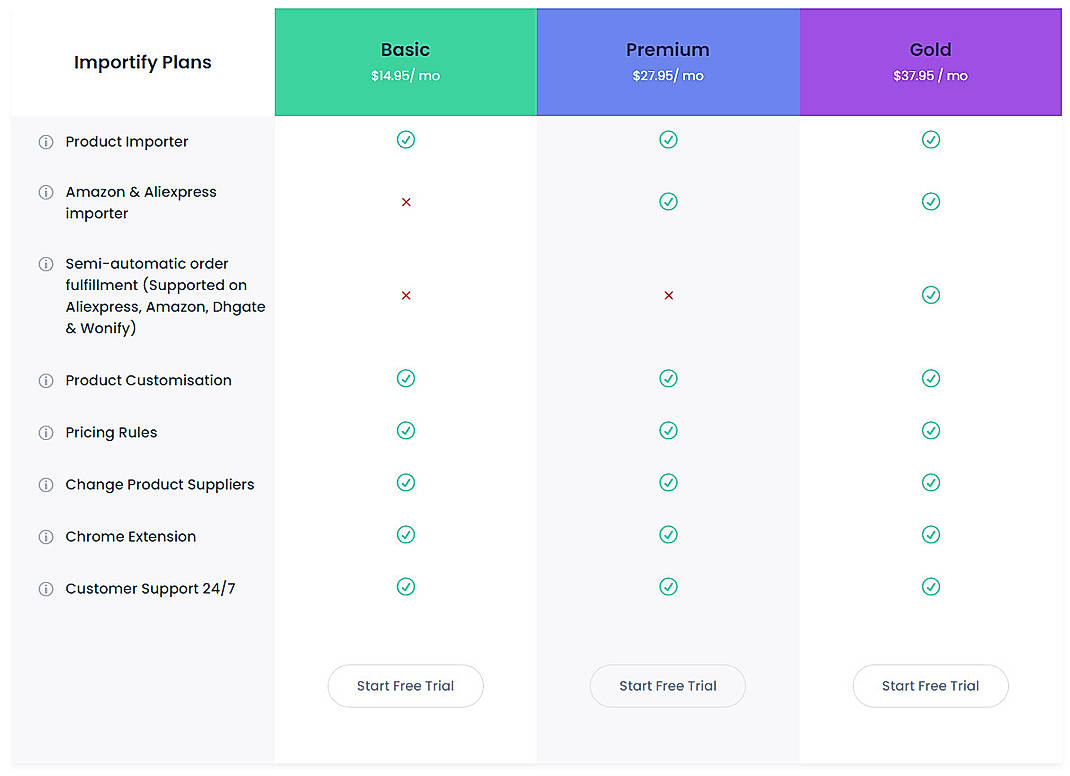Select the Gold plan header
Screen dimensions: 1070x776
coord(930,61)
